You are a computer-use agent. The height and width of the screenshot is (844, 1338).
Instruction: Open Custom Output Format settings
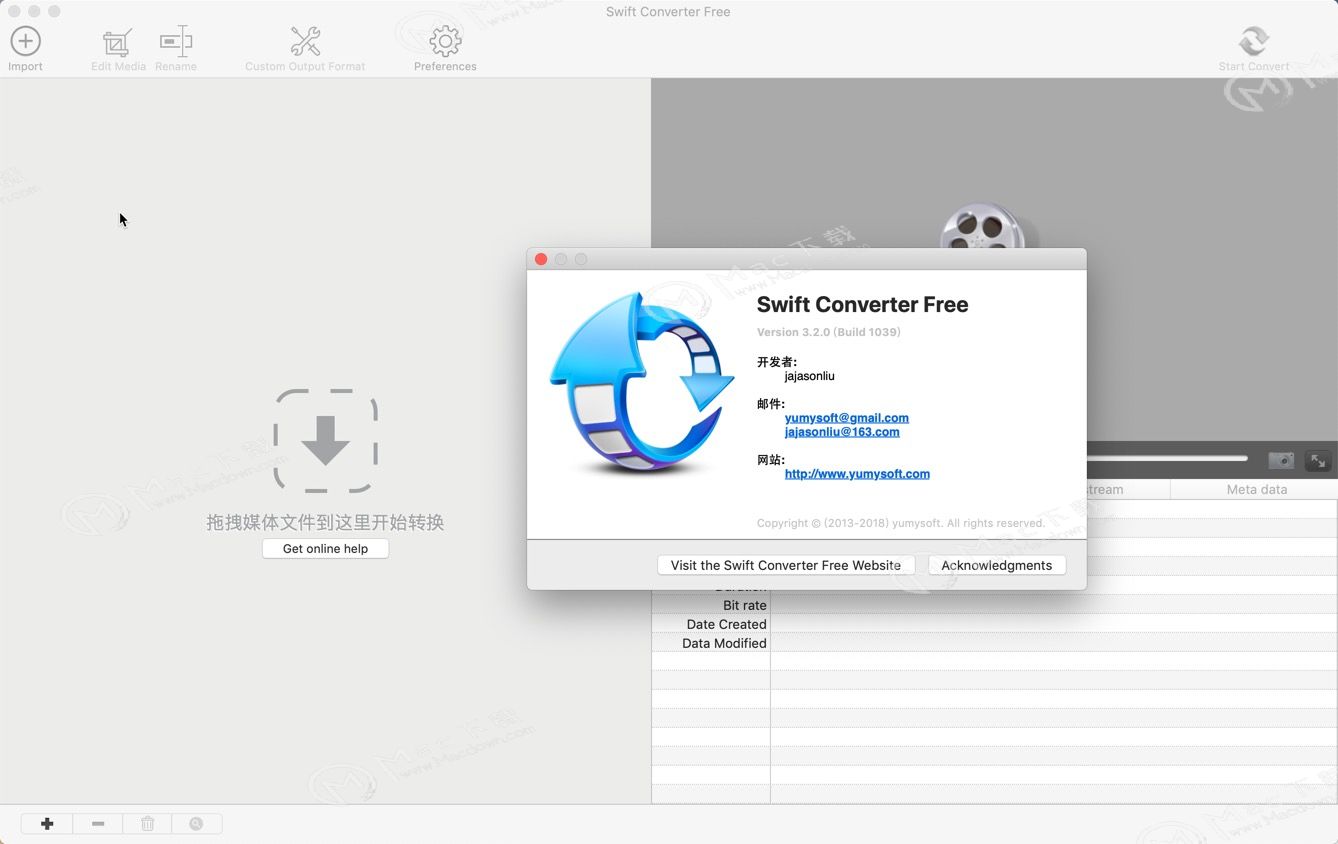click(305, 41)
